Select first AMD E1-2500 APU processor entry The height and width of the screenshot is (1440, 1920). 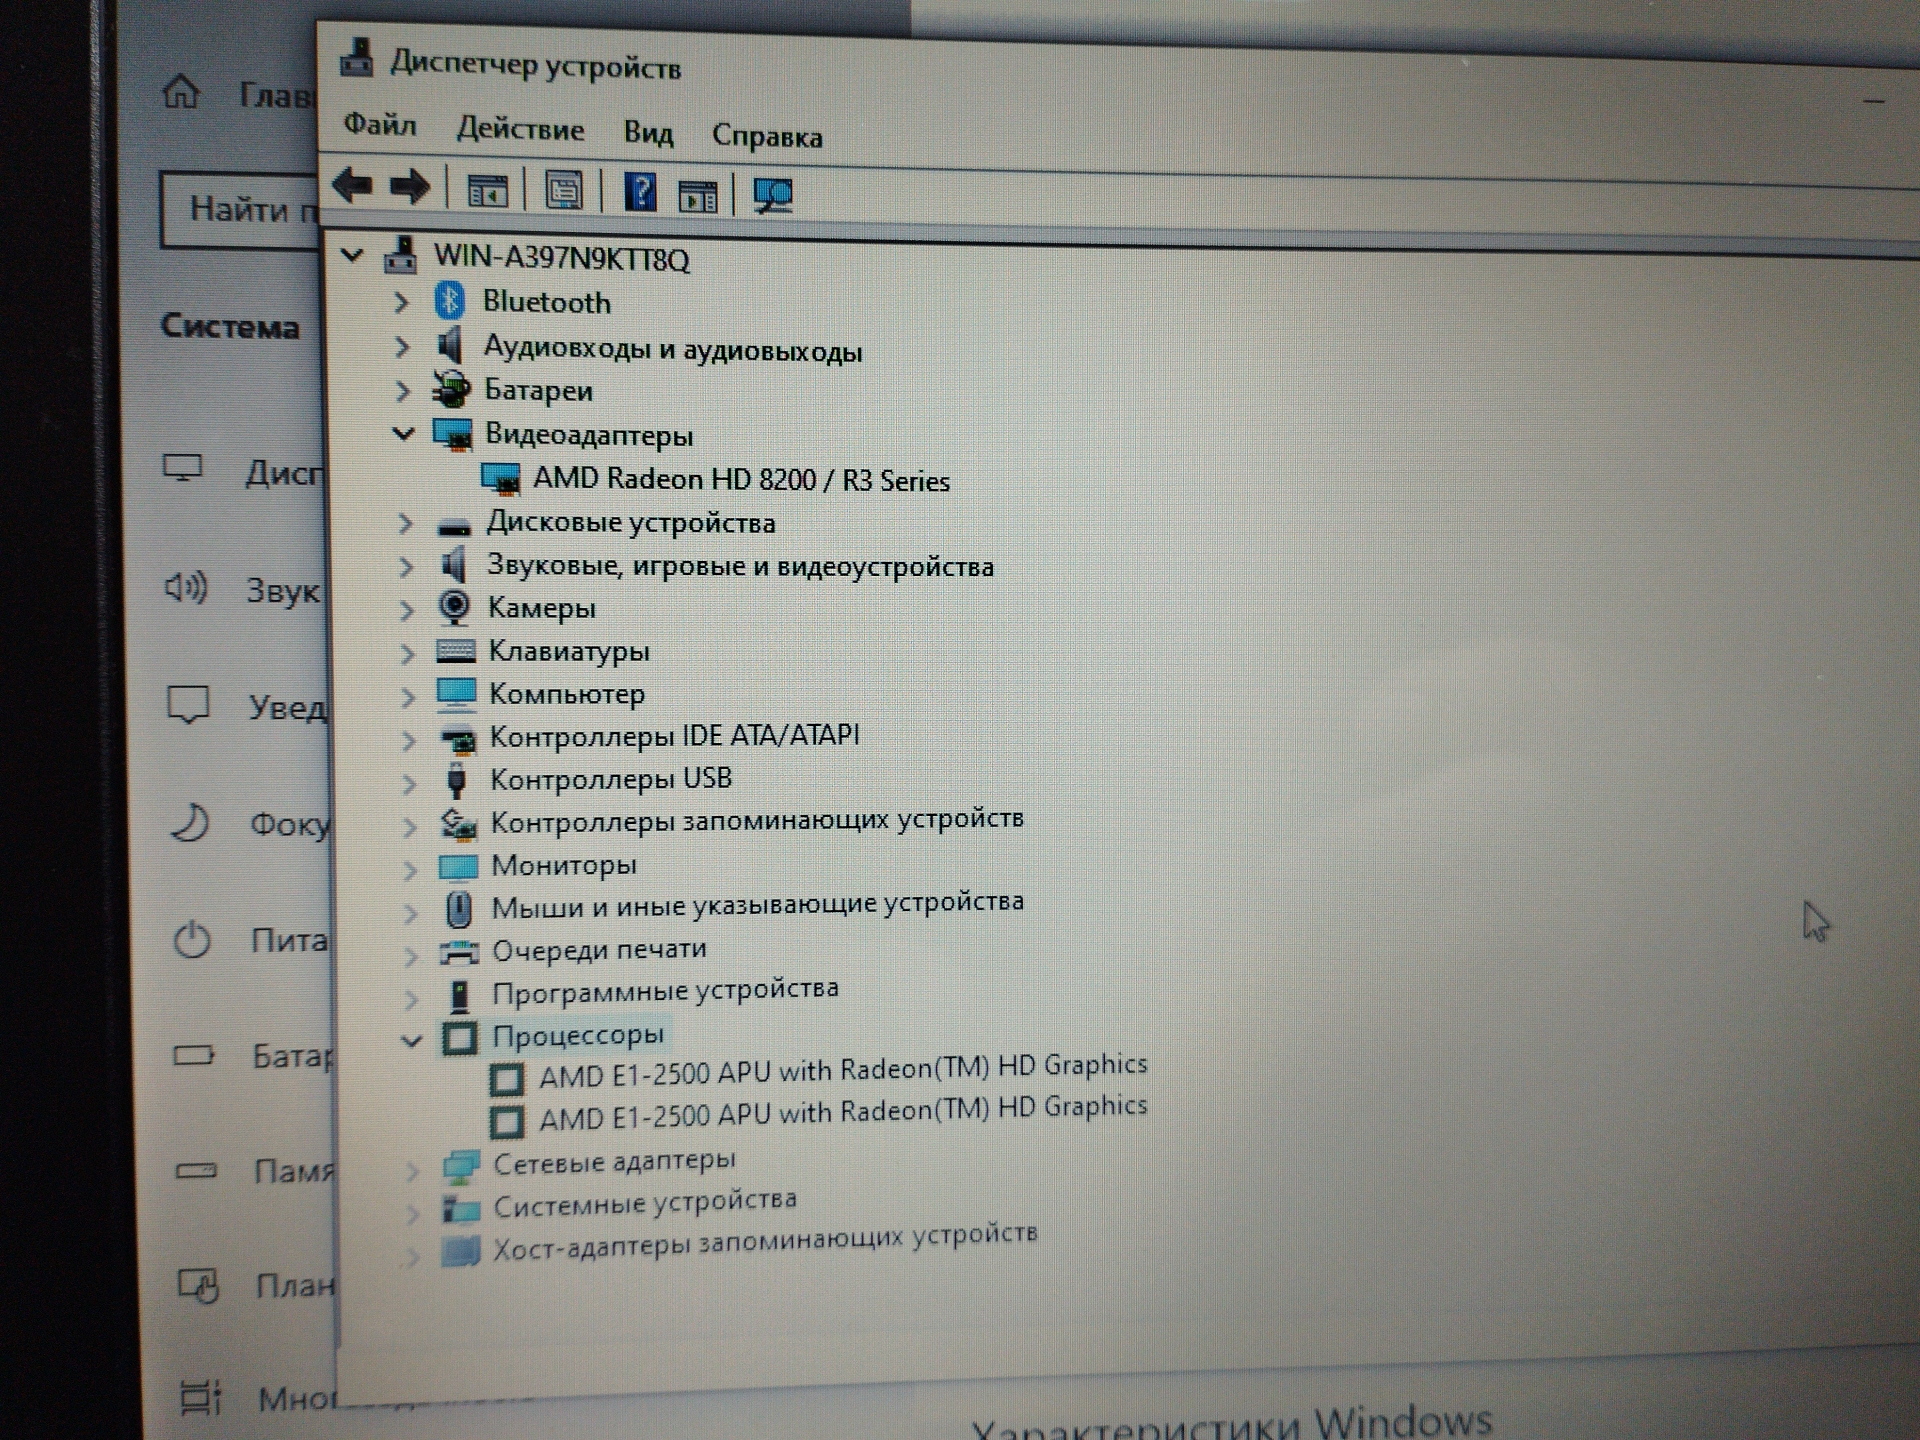coord(843,1071)
